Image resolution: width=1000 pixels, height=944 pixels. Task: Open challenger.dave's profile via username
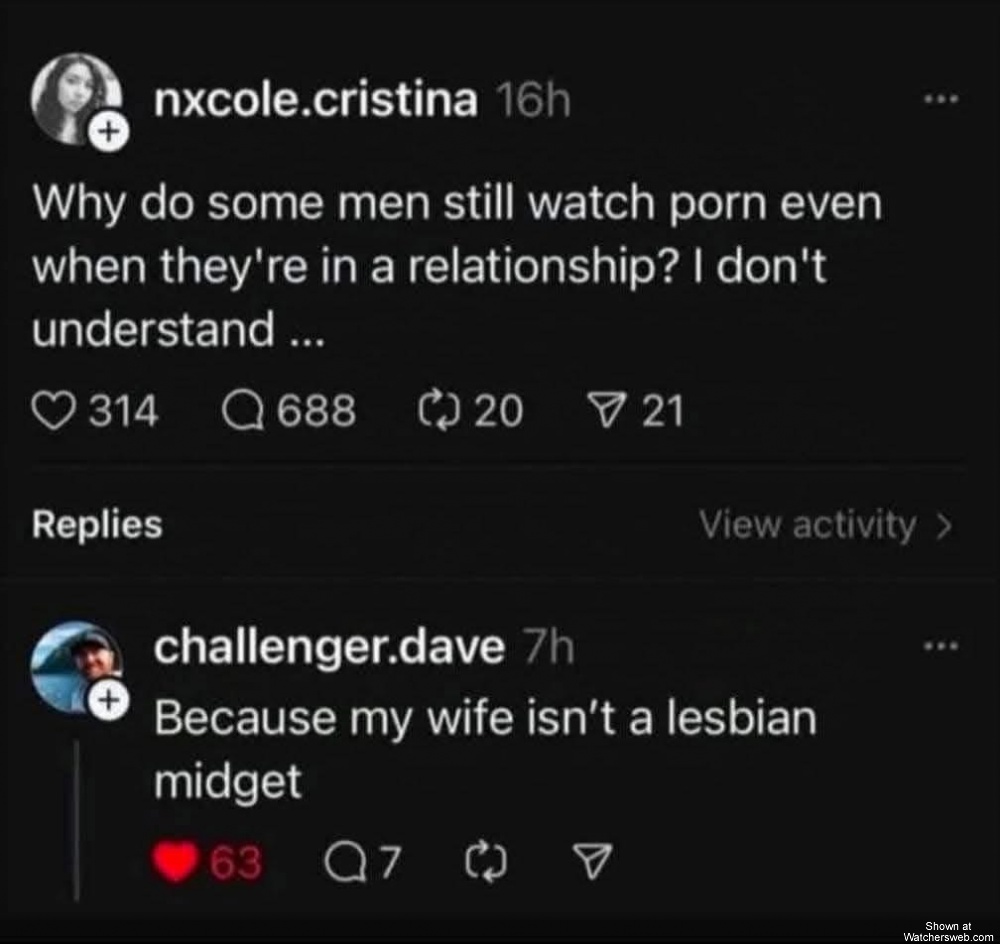tap(329, 647)
